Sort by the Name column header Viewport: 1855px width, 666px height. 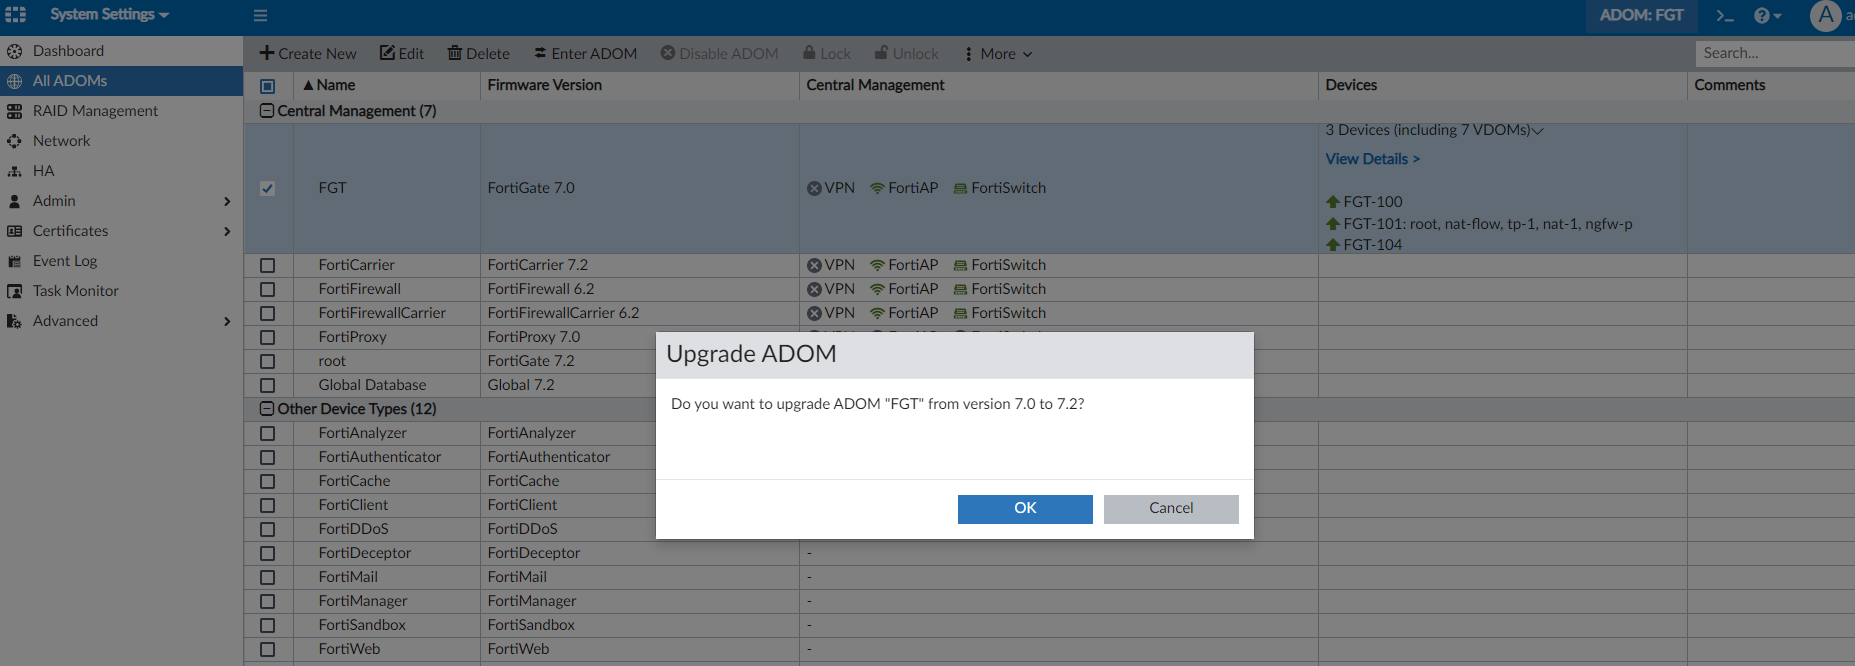tap(330, 85)
